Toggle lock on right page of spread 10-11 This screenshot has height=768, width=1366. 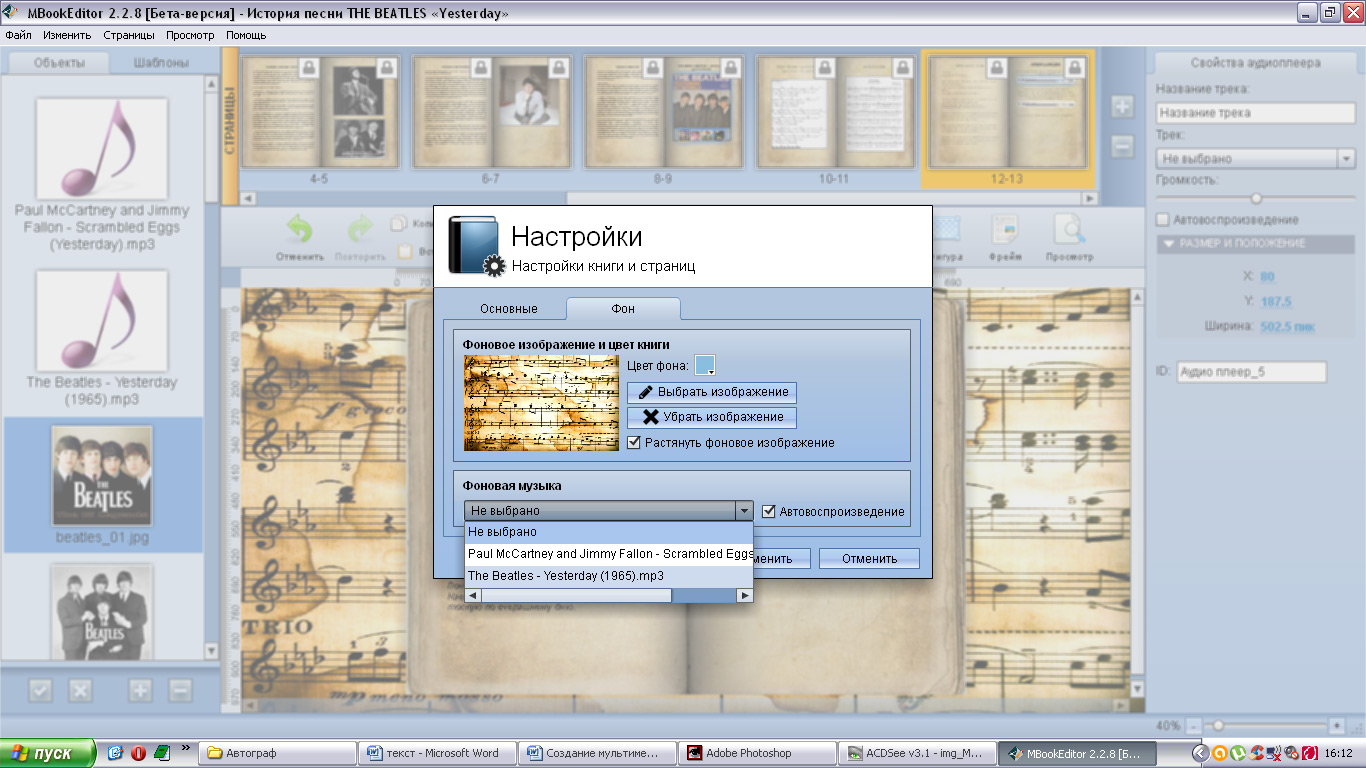(x=902, y=68)
